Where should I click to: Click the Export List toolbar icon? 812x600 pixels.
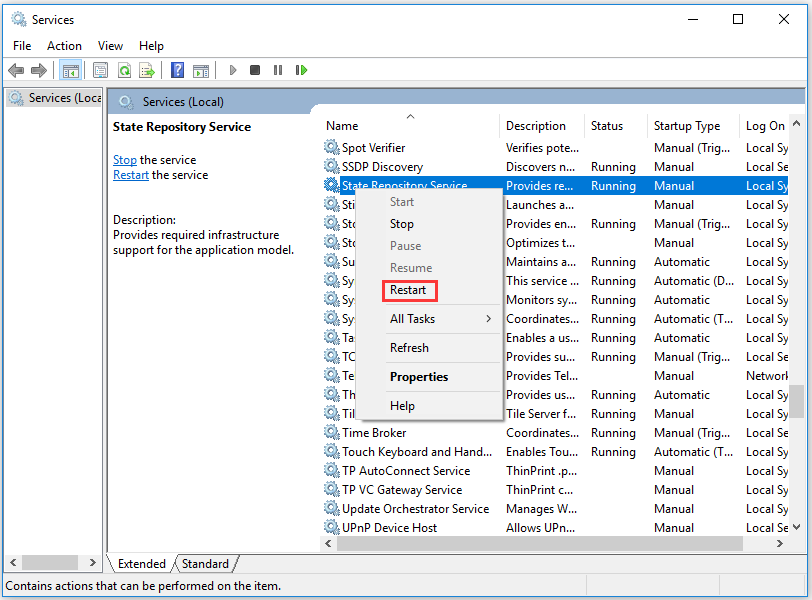coord(147,70)
